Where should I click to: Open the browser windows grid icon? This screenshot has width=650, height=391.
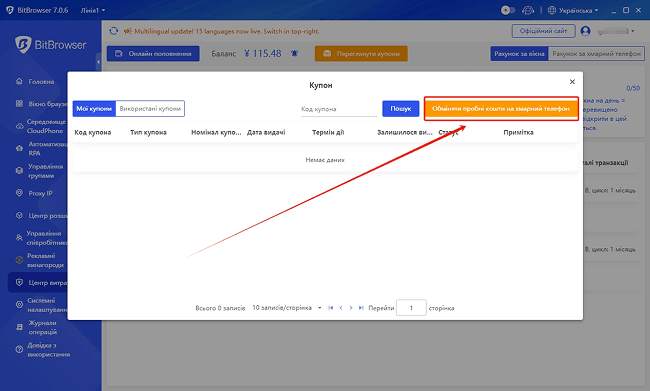point(19,104)
